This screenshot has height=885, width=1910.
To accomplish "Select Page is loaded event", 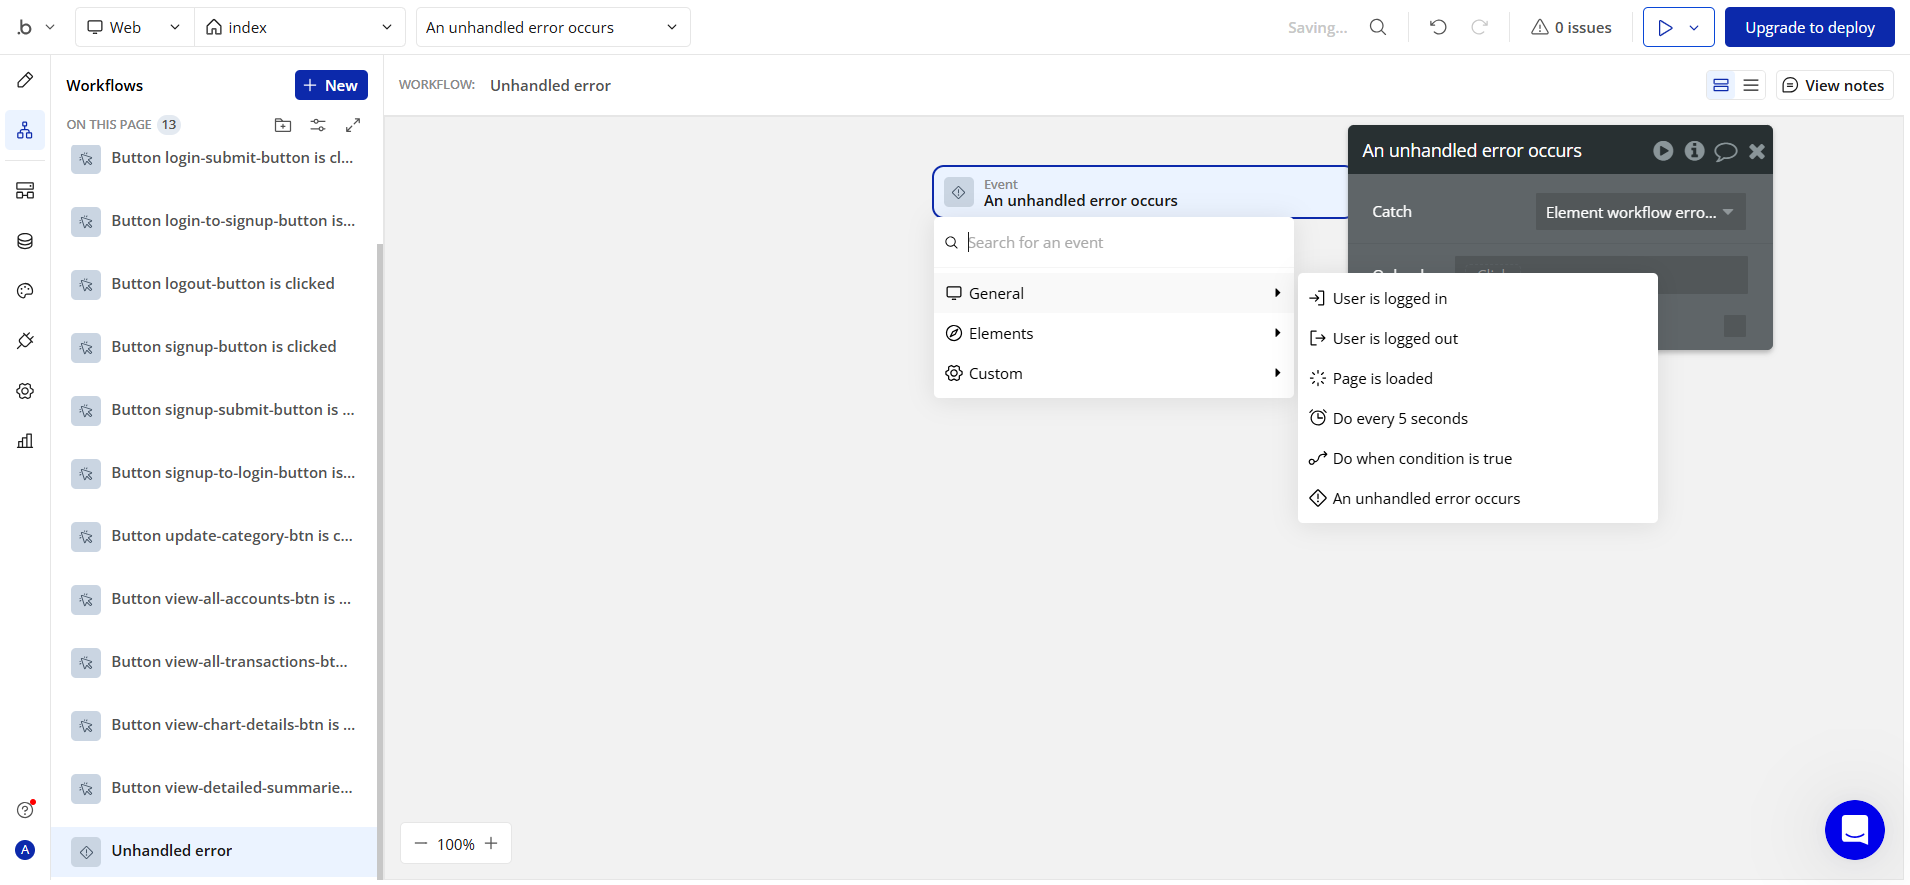I will click(x=1478, y=378).
